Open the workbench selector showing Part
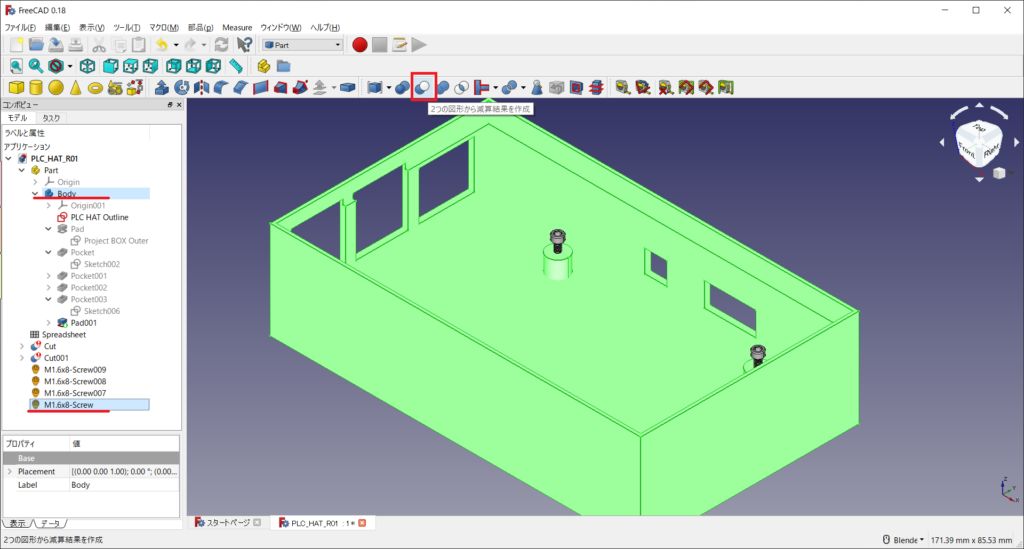 pyautogui.click(x=302, y=45)
